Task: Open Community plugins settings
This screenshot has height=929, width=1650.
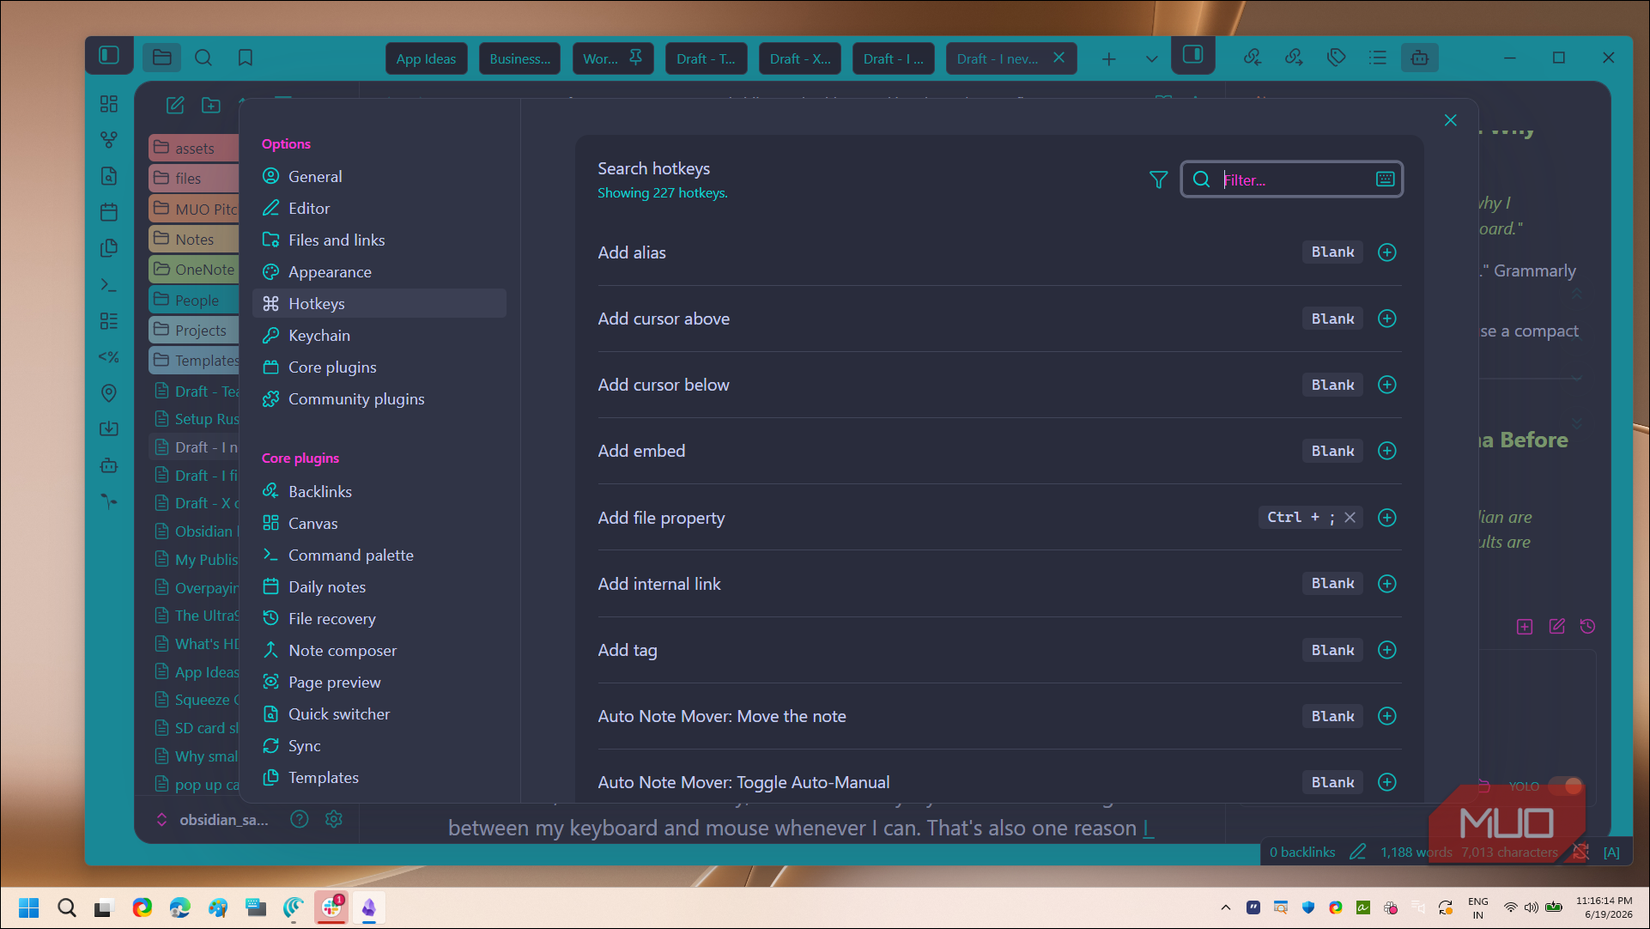Action: [379, 399]
